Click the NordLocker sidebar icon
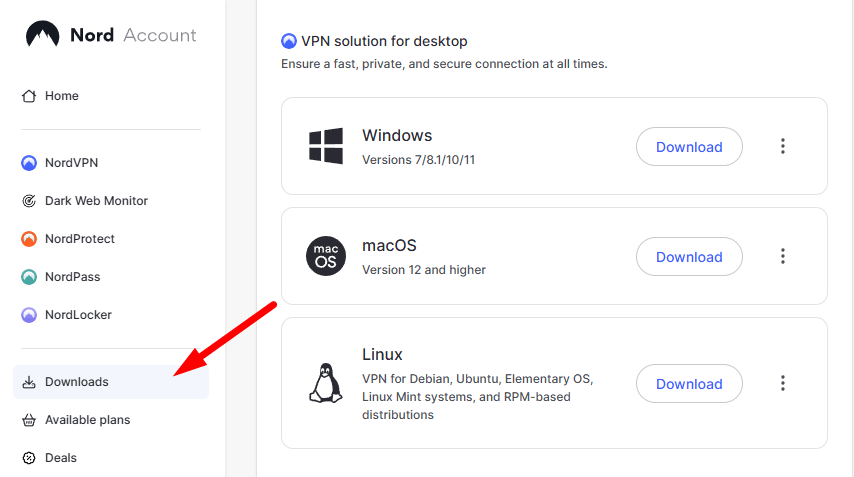 (x=29, y=315)
